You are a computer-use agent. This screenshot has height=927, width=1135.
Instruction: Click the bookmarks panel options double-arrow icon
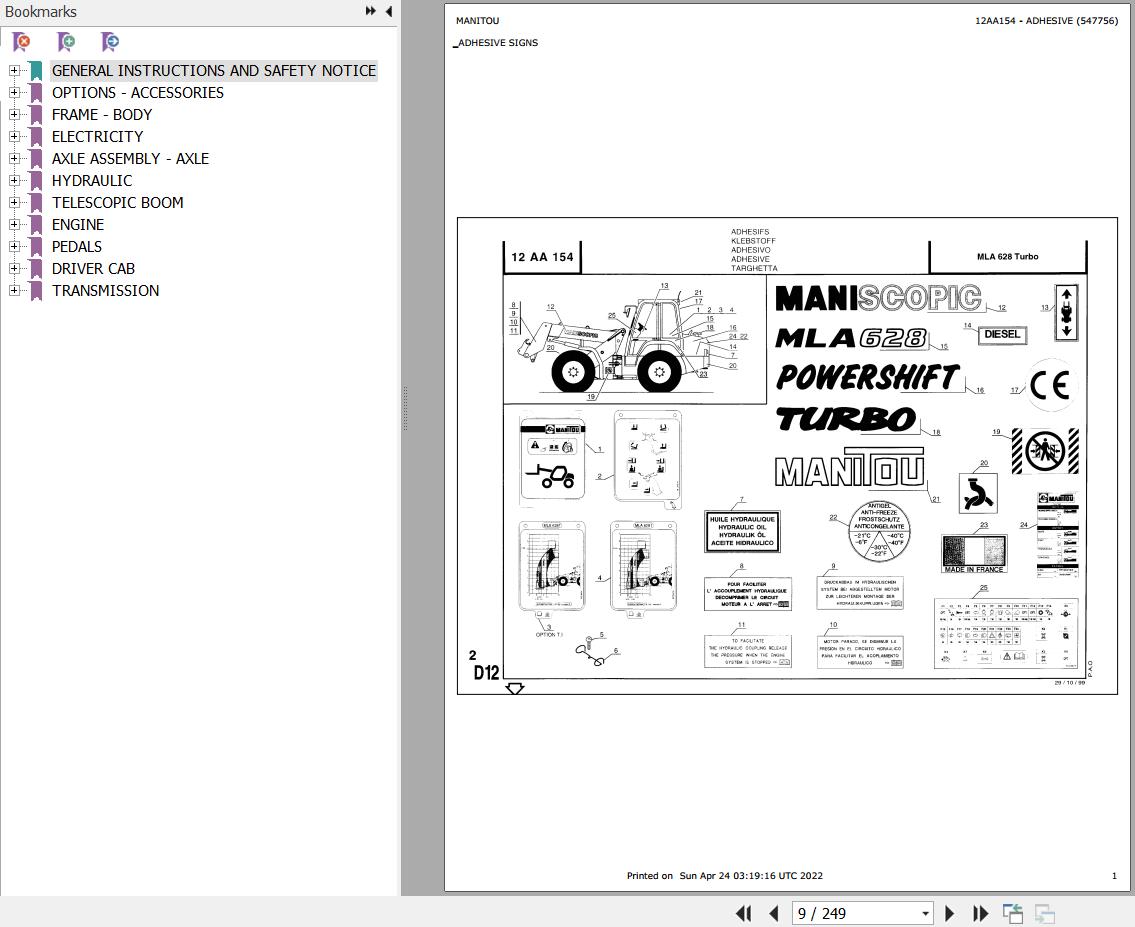click(371, 11)
